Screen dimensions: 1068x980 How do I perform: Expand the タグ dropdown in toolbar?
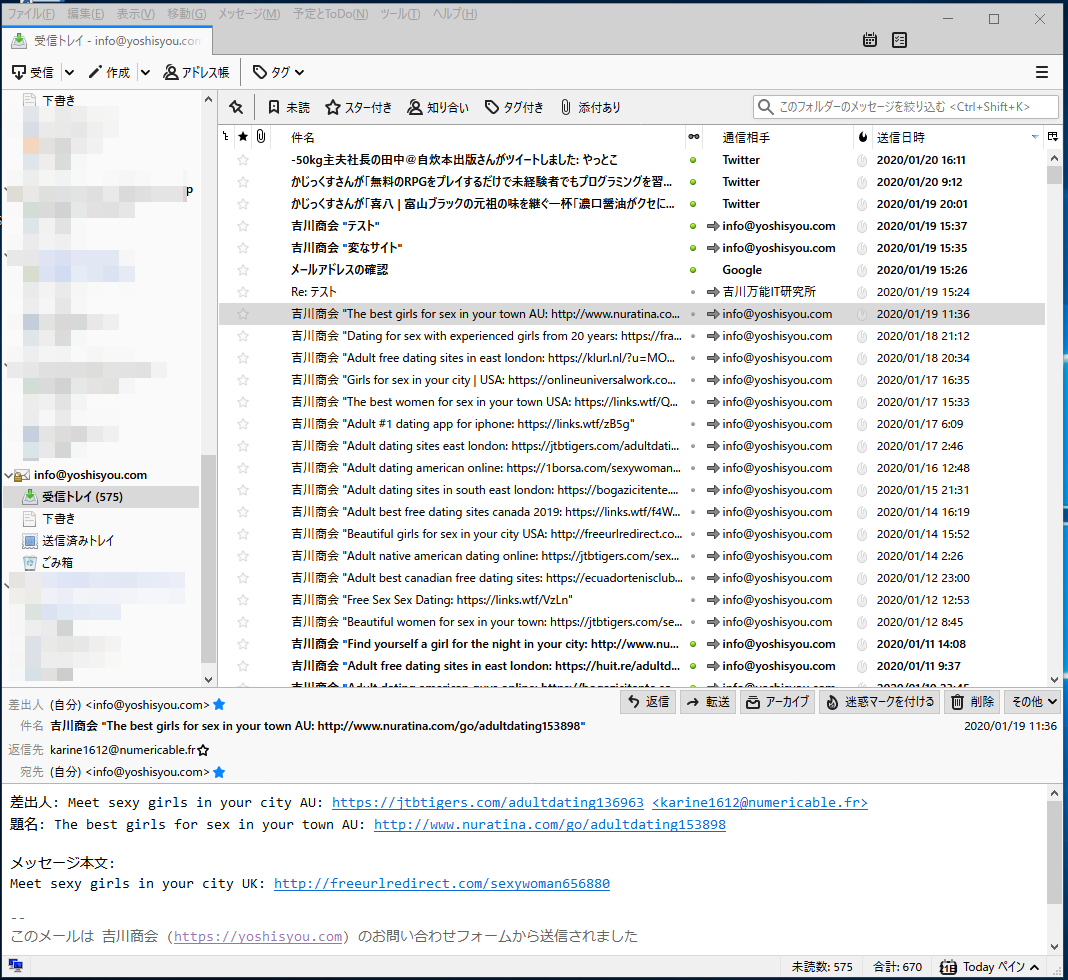[x=279, y=72]
